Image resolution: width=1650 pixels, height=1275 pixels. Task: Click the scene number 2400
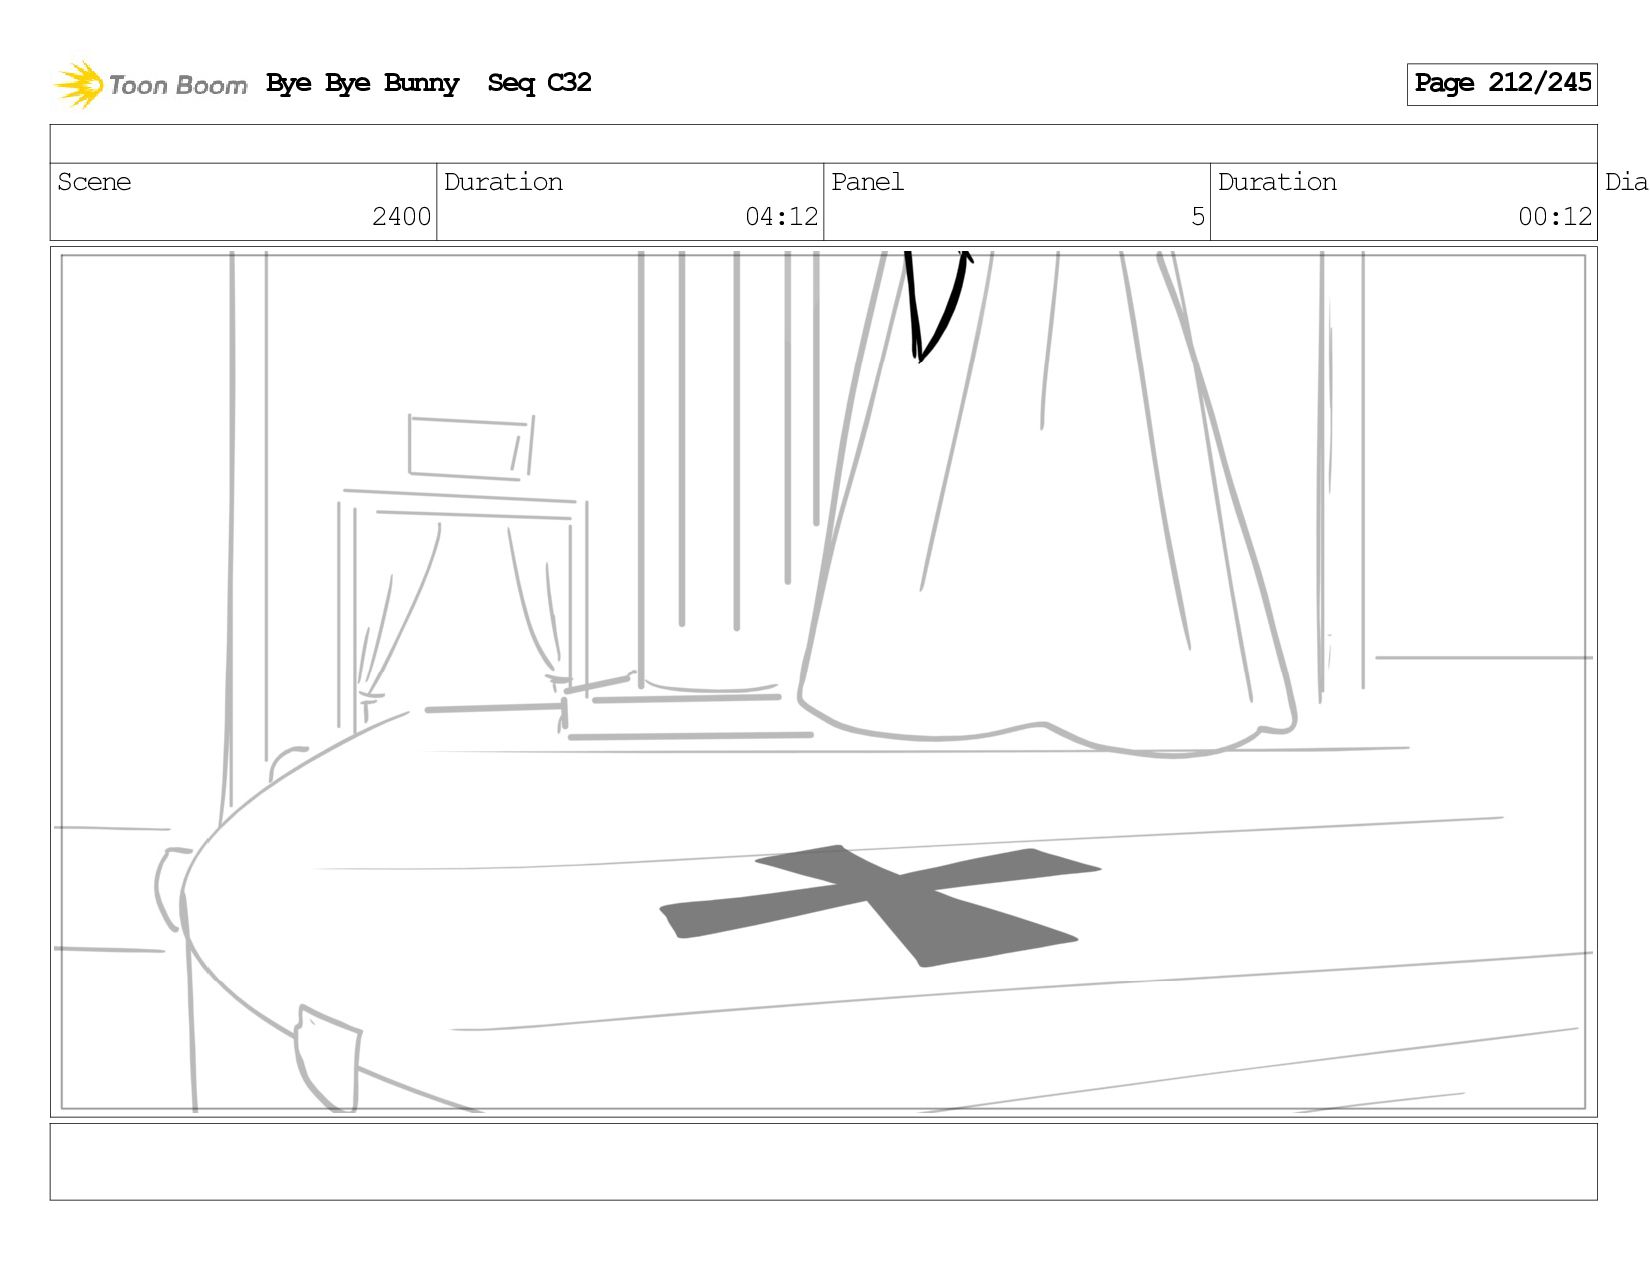(401, 217)
